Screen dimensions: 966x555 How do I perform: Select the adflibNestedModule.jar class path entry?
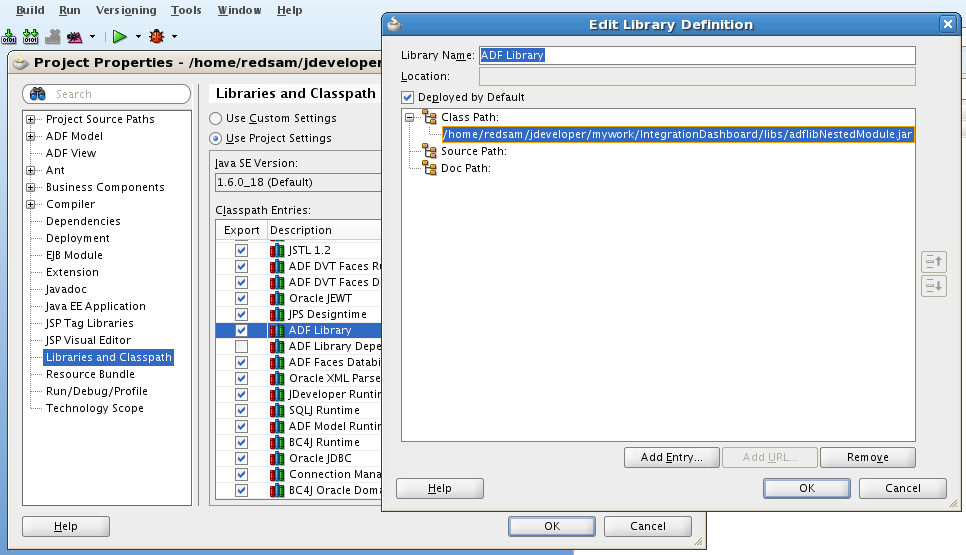point(678,134)
